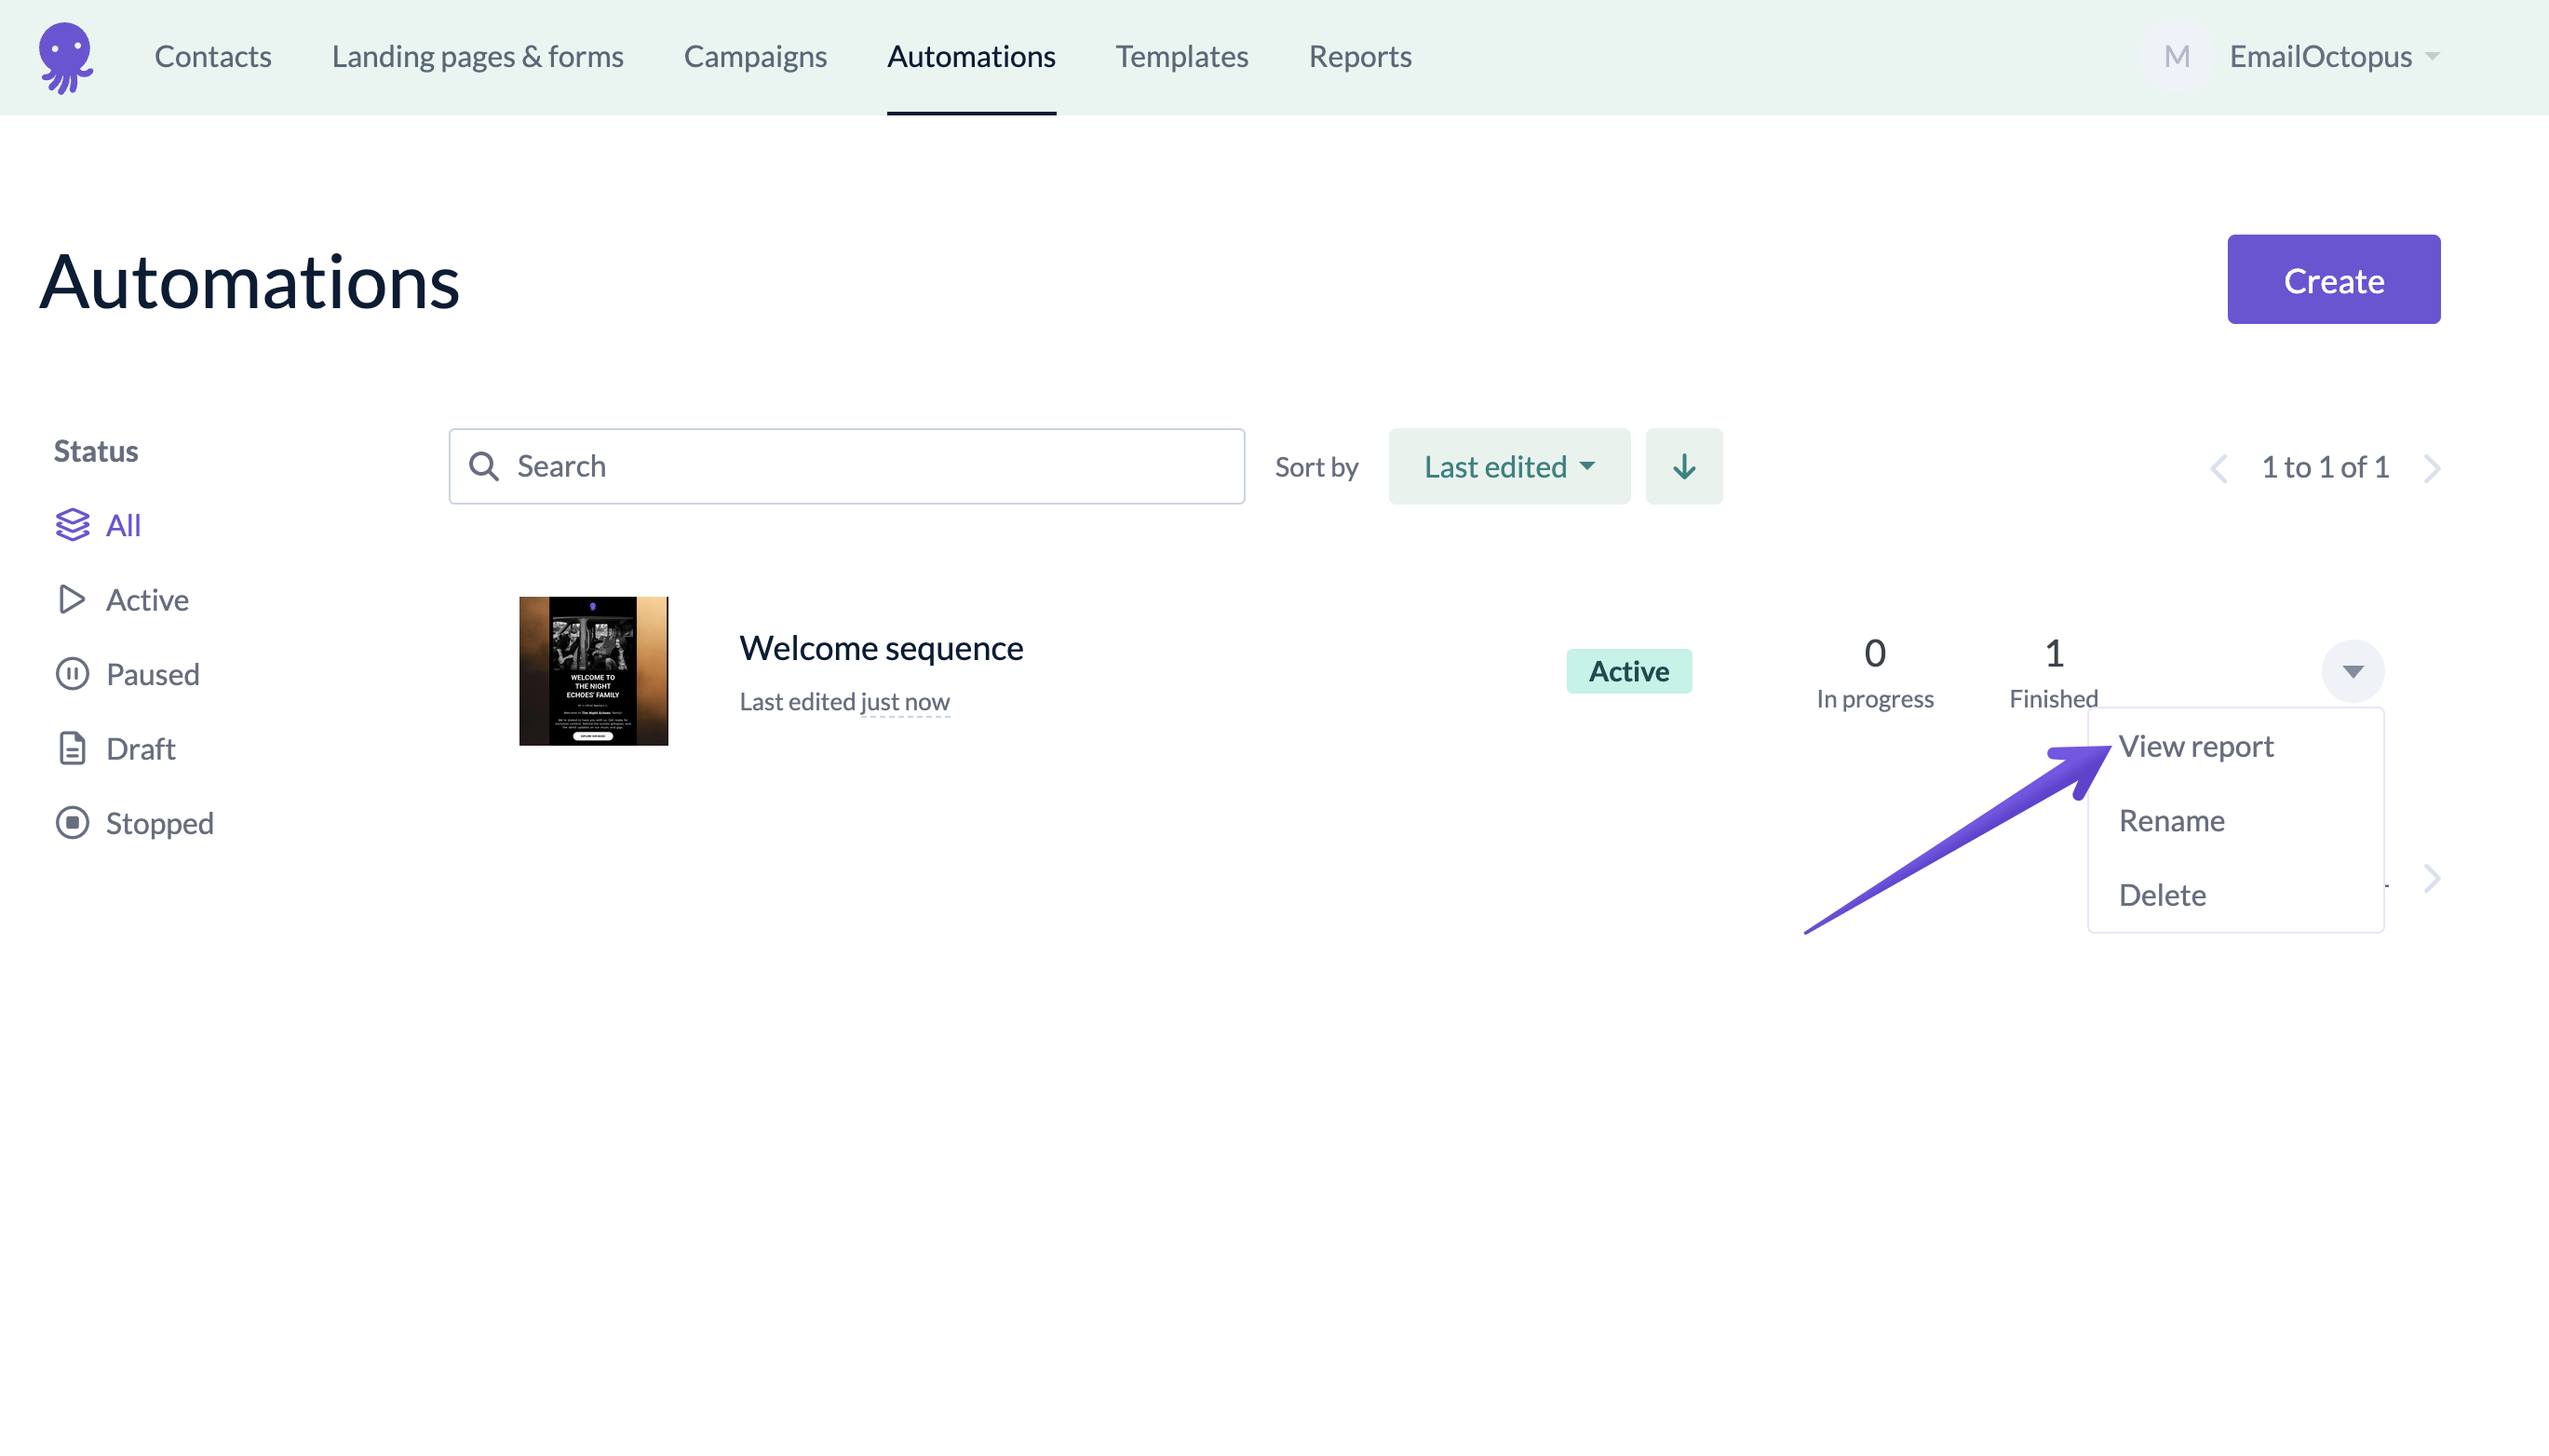
Task: Click bottom pagination next chevron
Action: (x=2431, y=879)
